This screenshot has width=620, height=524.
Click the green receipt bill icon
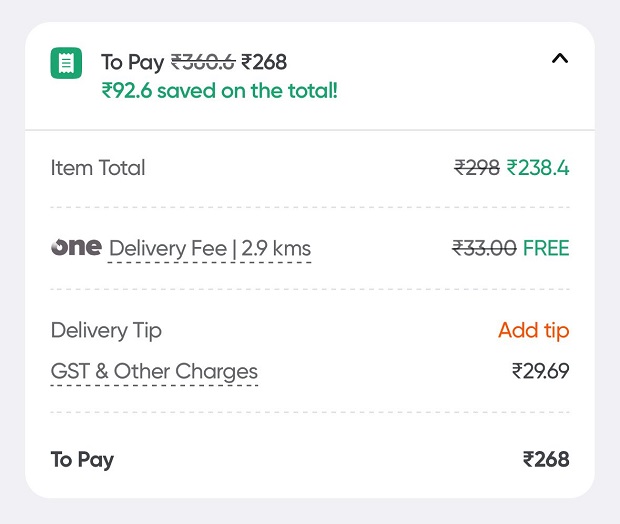[x=66, y=63]
